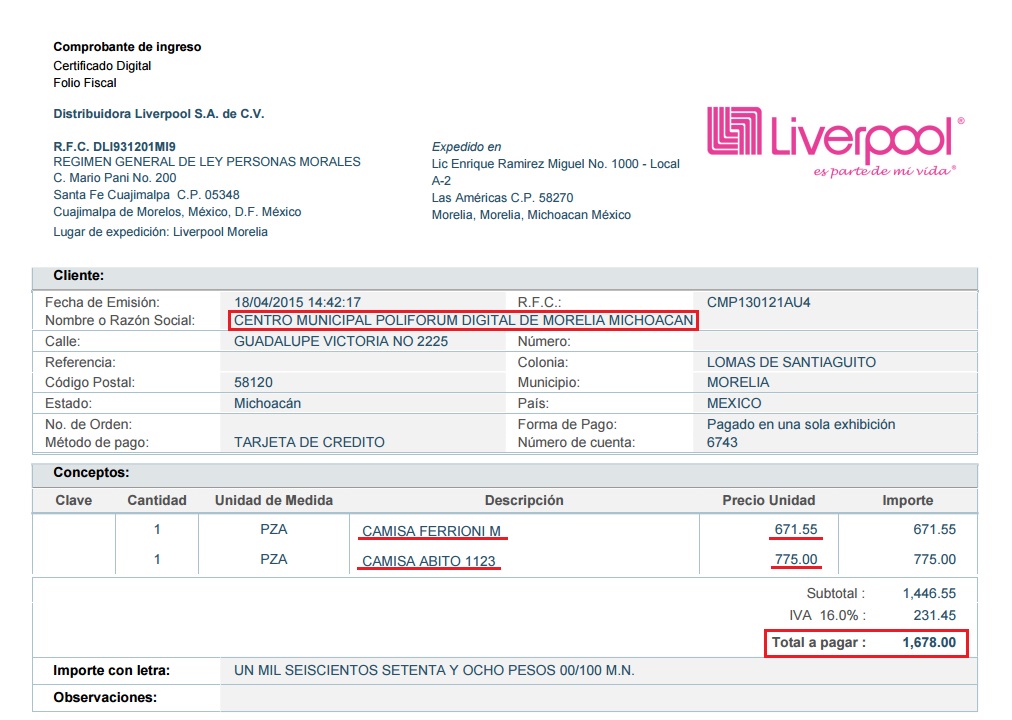This screenshot has height=720, width=1012.
Task: Click the 'Importe con letra:' label
Action: click(x=112, y=670)
